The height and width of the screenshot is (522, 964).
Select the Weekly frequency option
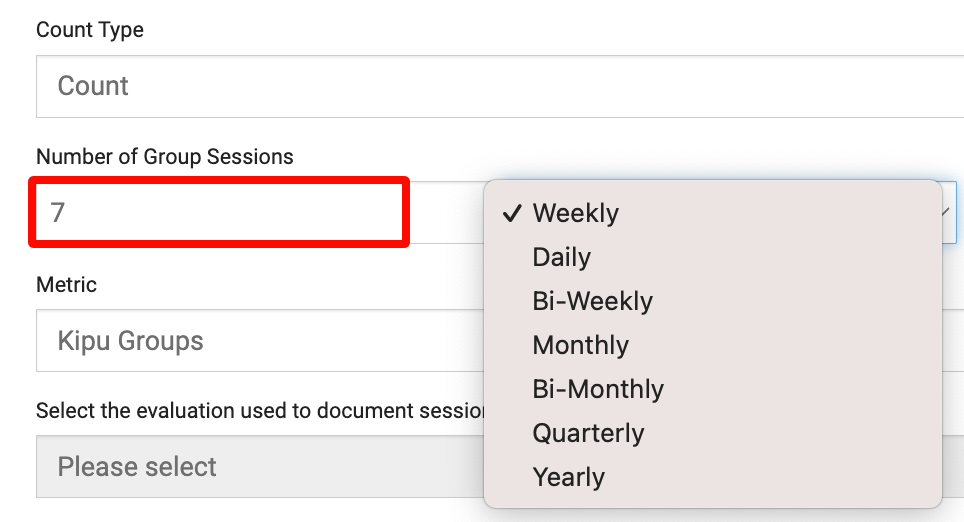point(576,213)
